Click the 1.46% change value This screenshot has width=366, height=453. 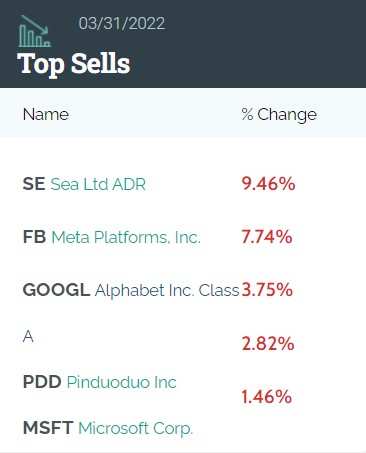[x=266, y=397]
